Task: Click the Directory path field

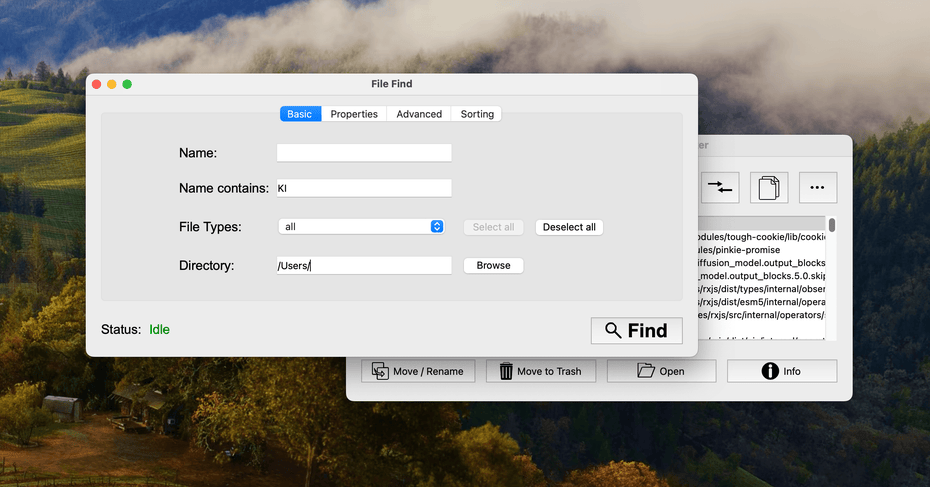Action: tap(364, 266)
